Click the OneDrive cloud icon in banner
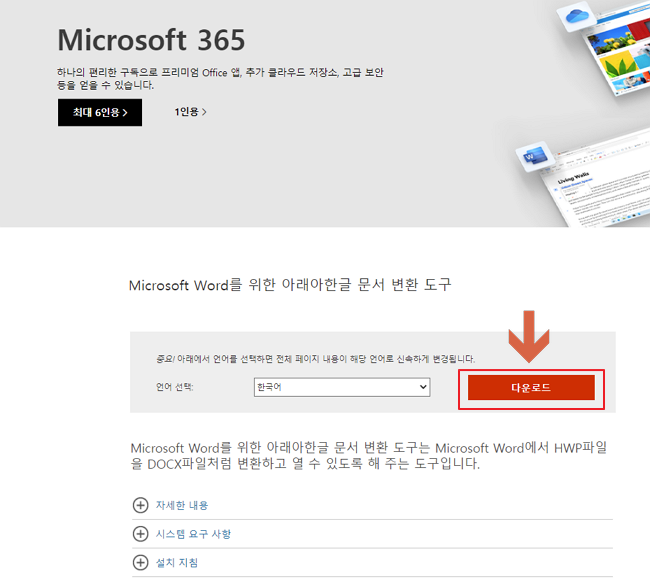650x582 pixels. click(577, 17)
